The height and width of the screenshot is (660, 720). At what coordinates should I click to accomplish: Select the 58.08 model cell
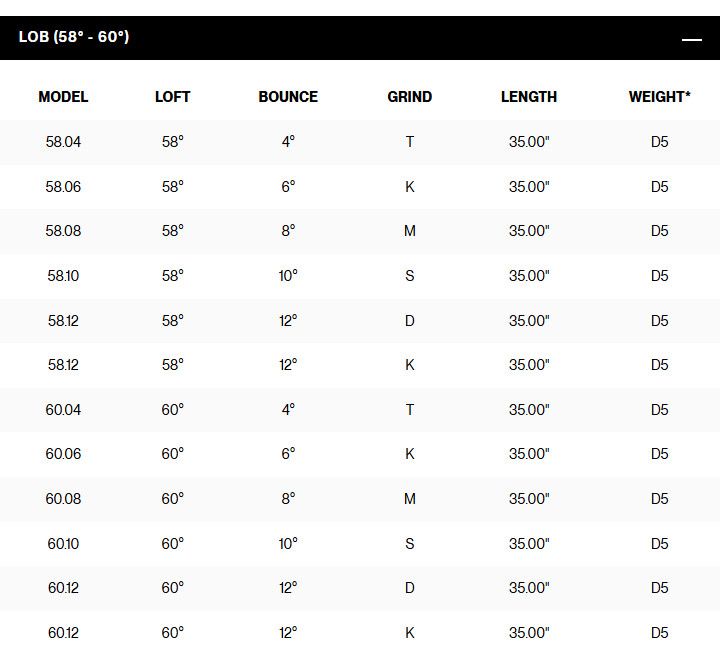[63, 231]
